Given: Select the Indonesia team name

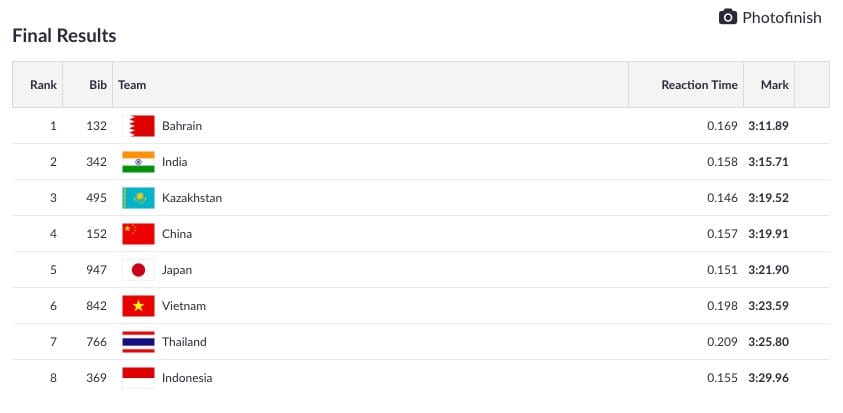Looking at the screenshot, I should pos(187,378).
